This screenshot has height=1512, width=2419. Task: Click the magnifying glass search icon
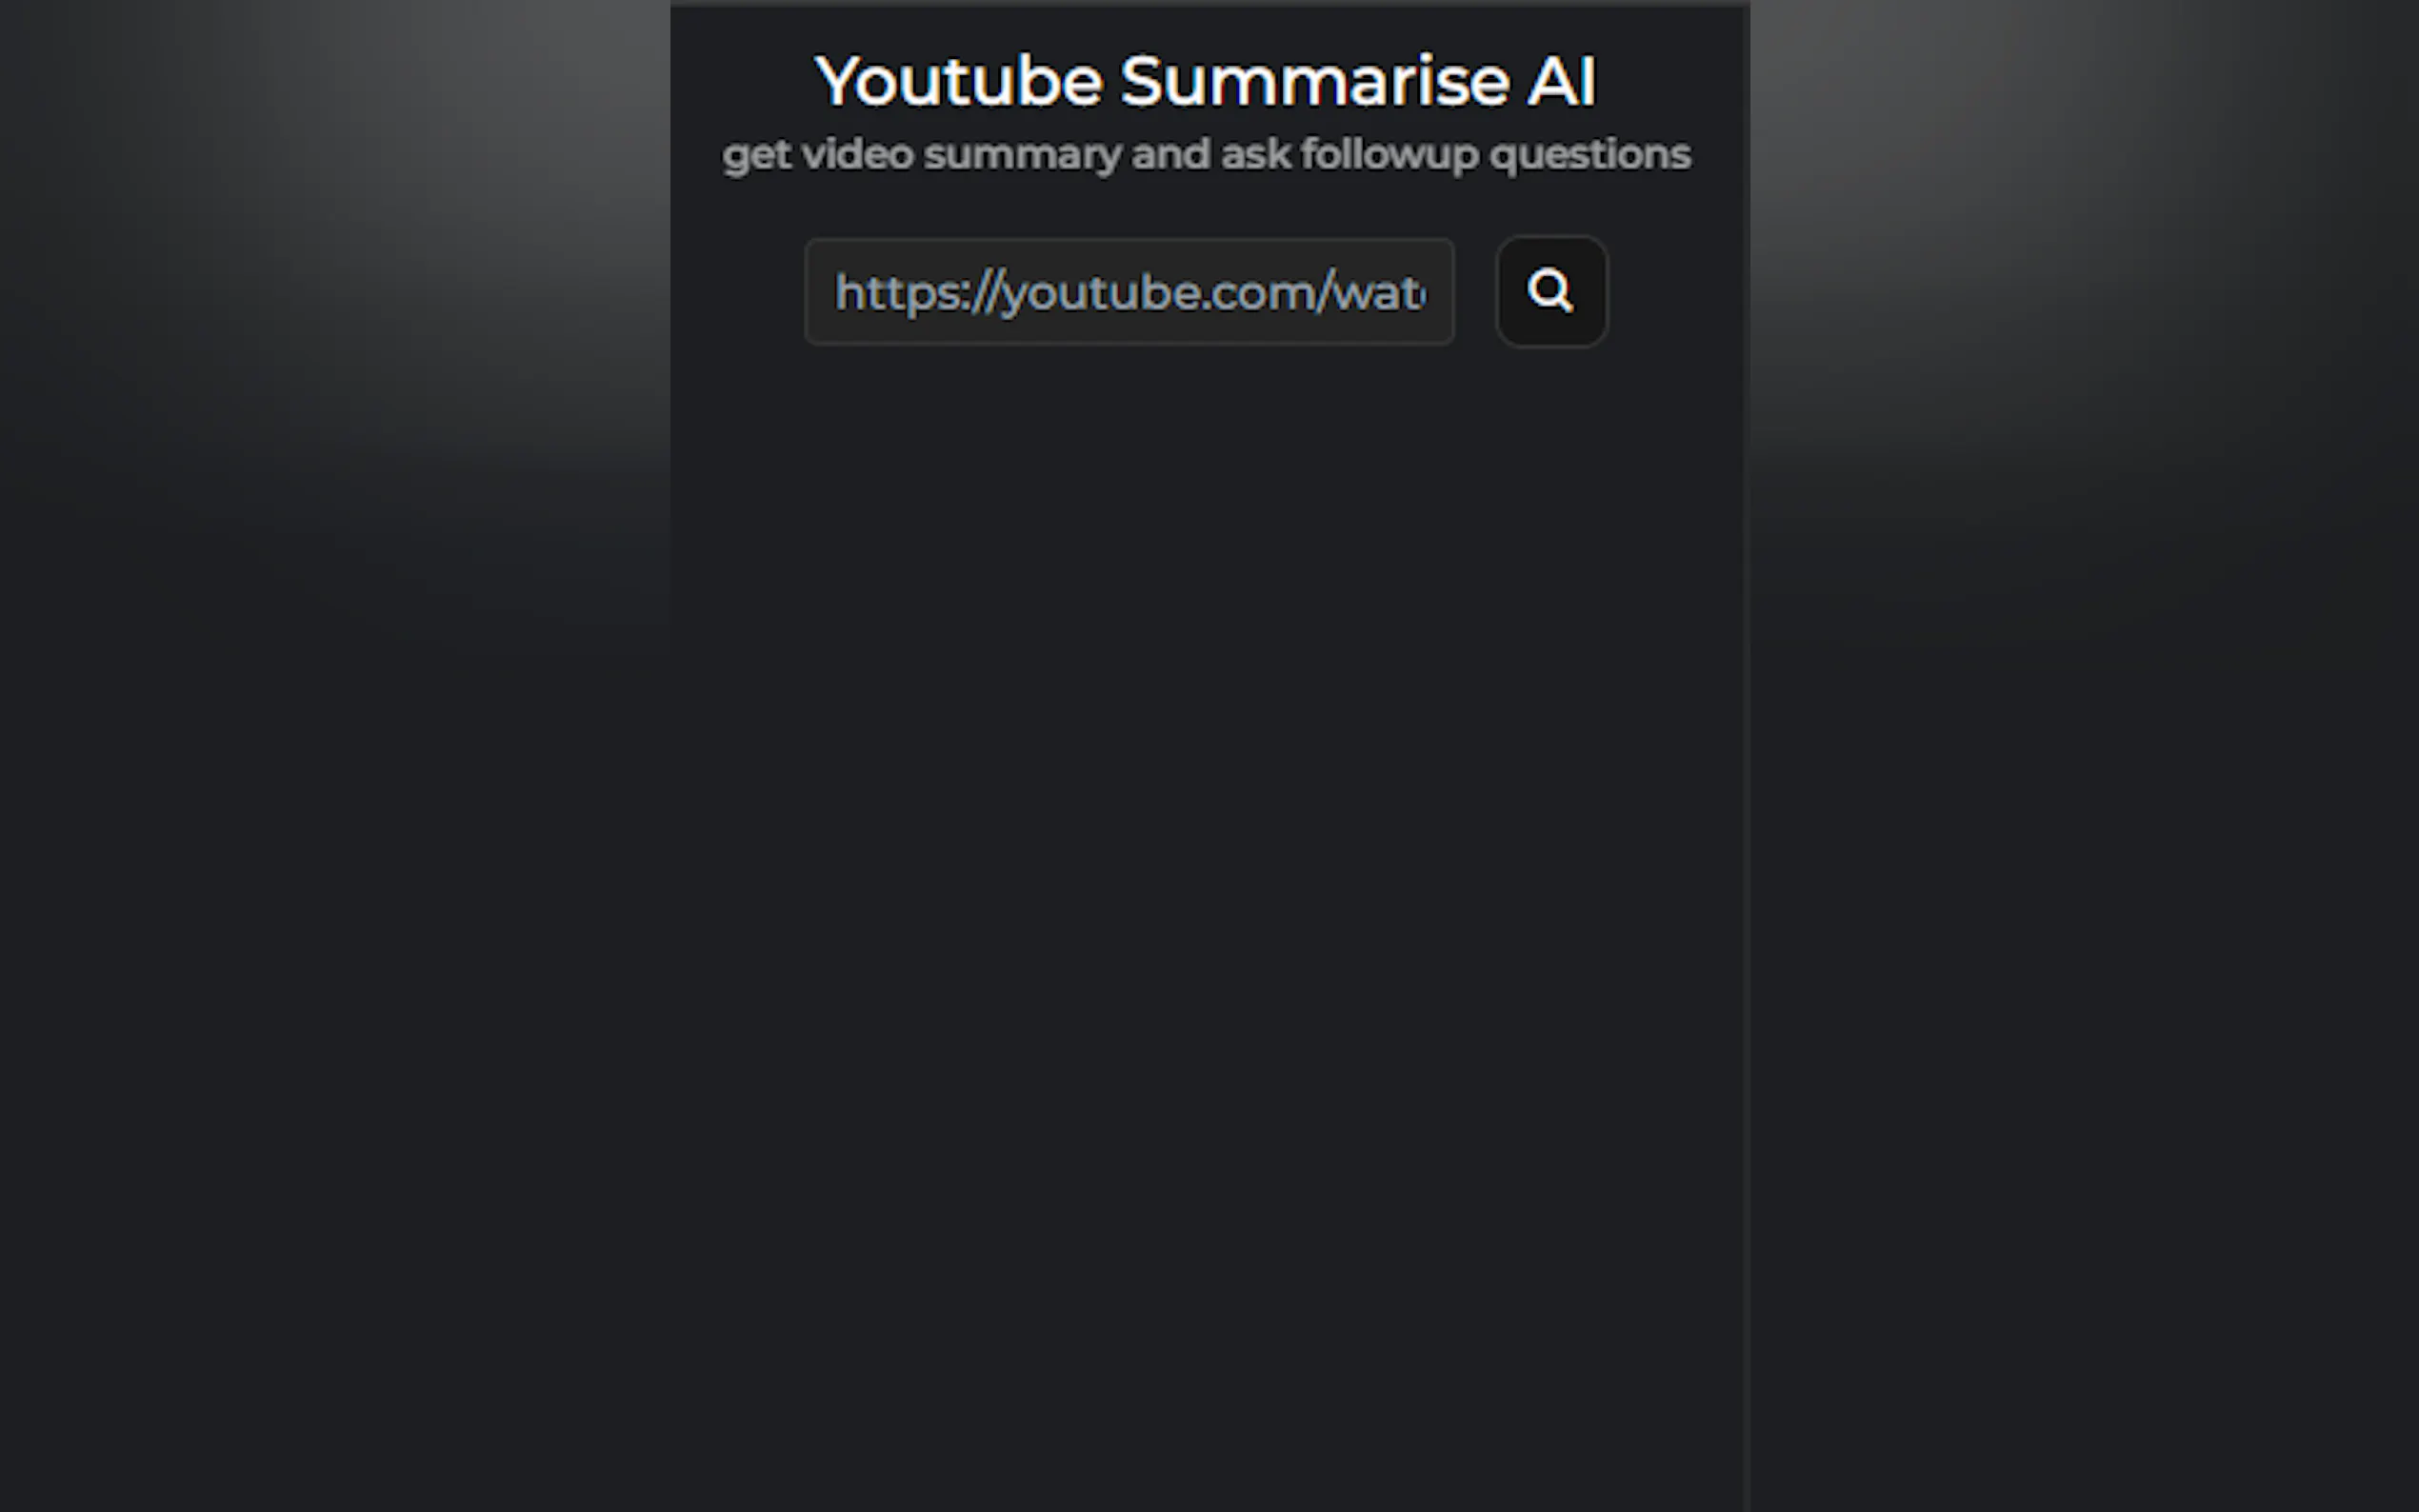1551,291
